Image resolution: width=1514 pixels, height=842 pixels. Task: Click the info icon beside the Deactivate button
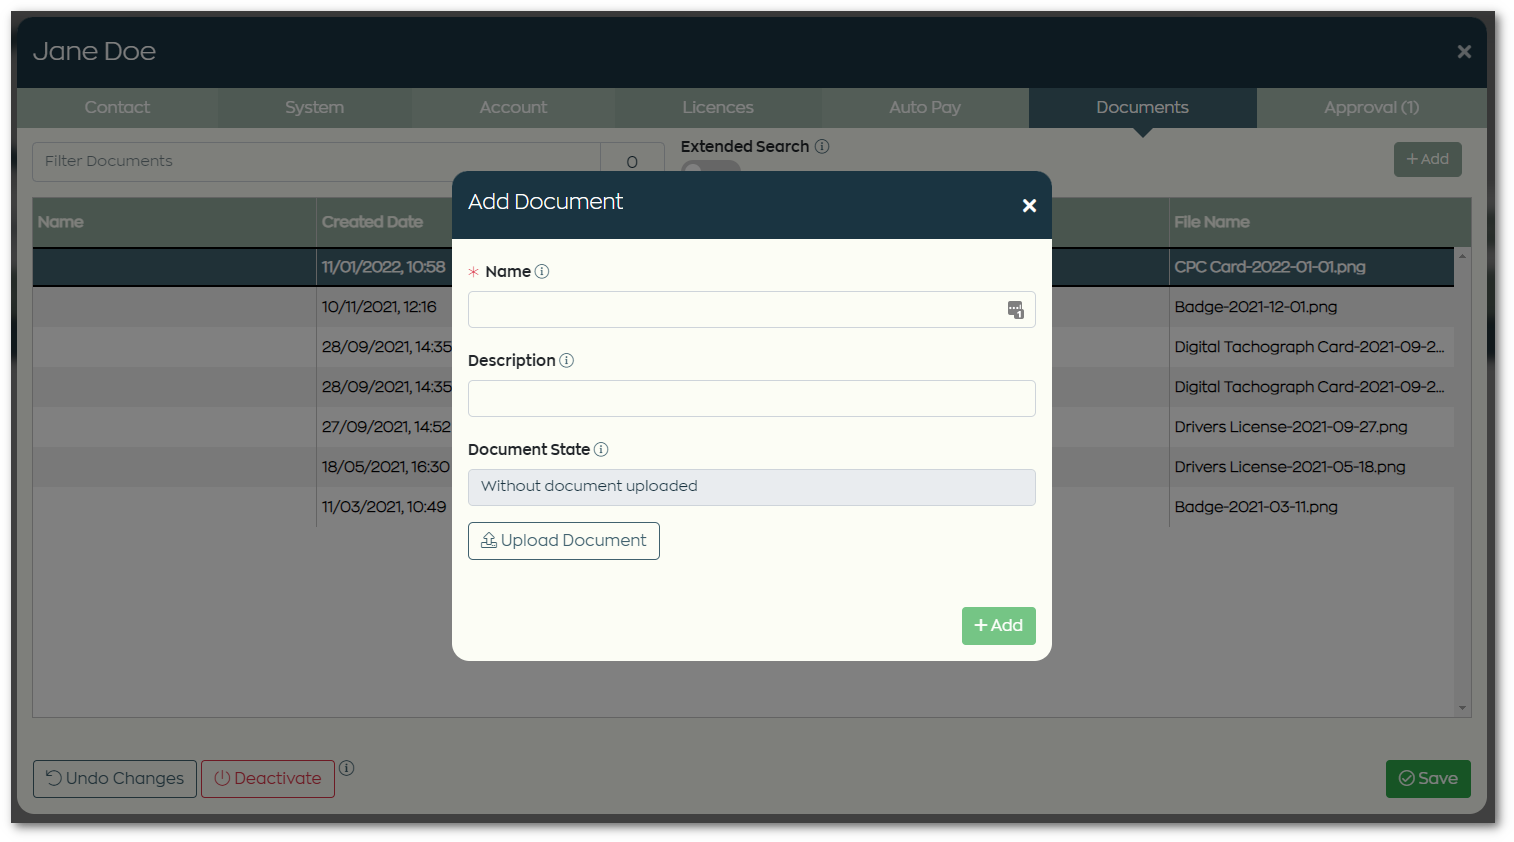click(x=346, y=768)
